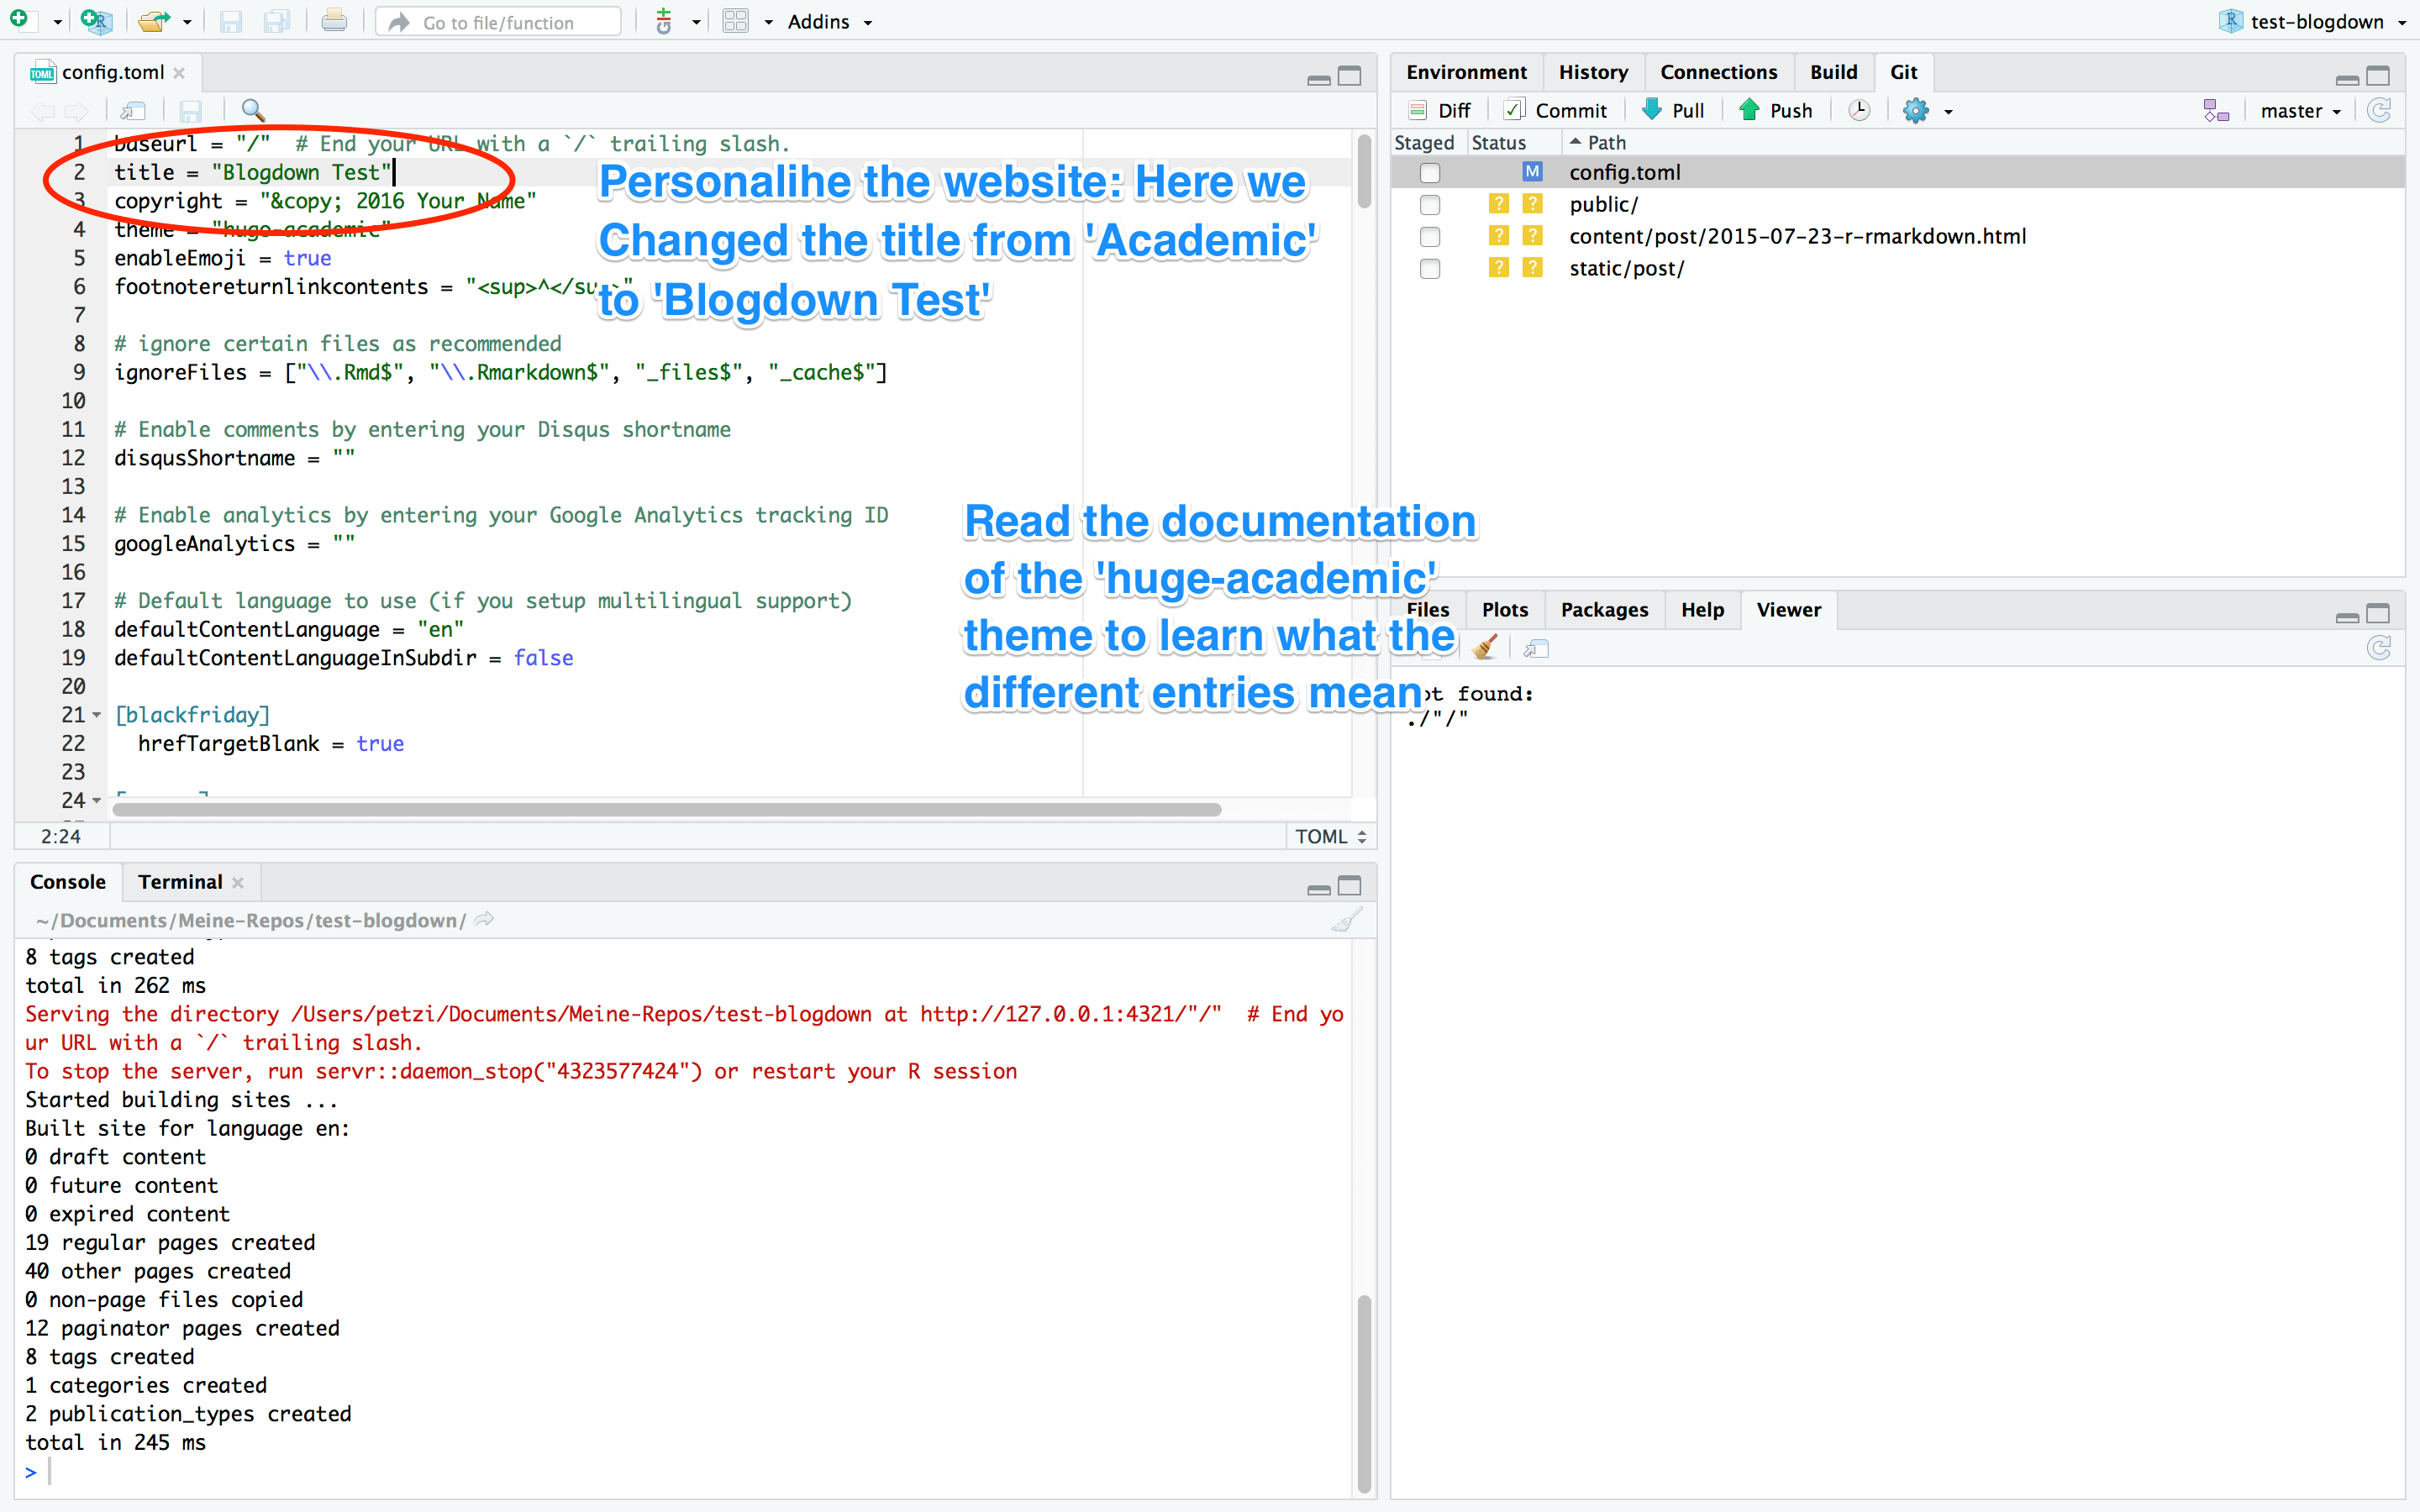Viewport: 2420px width, 1512px height.
Task: Open the Addins dropdown menu
Action: click(x=829, y=22)
